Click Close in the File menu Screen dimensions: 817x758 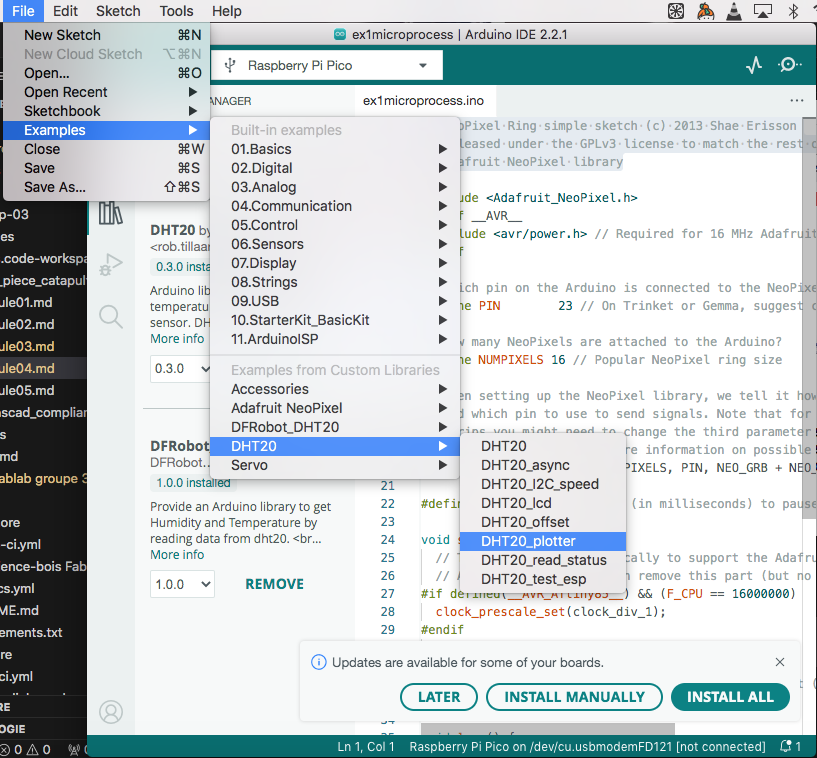106,149
